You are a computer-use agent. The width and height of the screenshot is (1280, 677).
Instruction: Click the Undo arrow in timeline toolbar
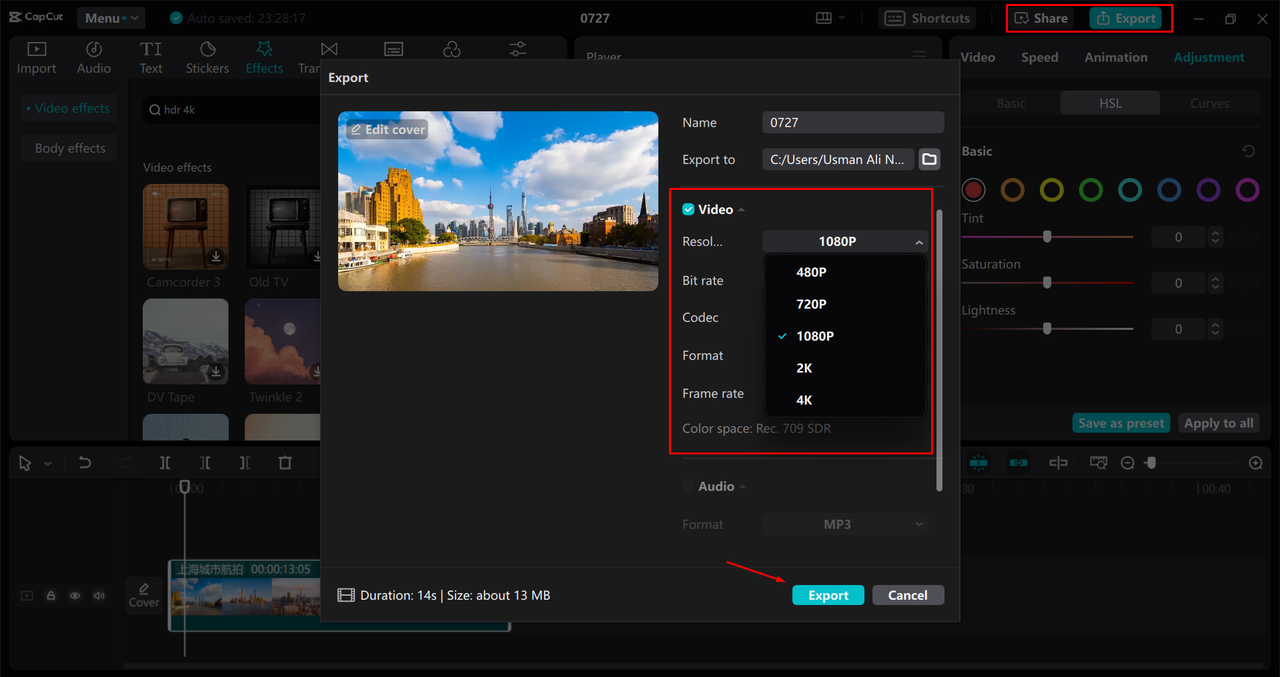tap(85, 463)
